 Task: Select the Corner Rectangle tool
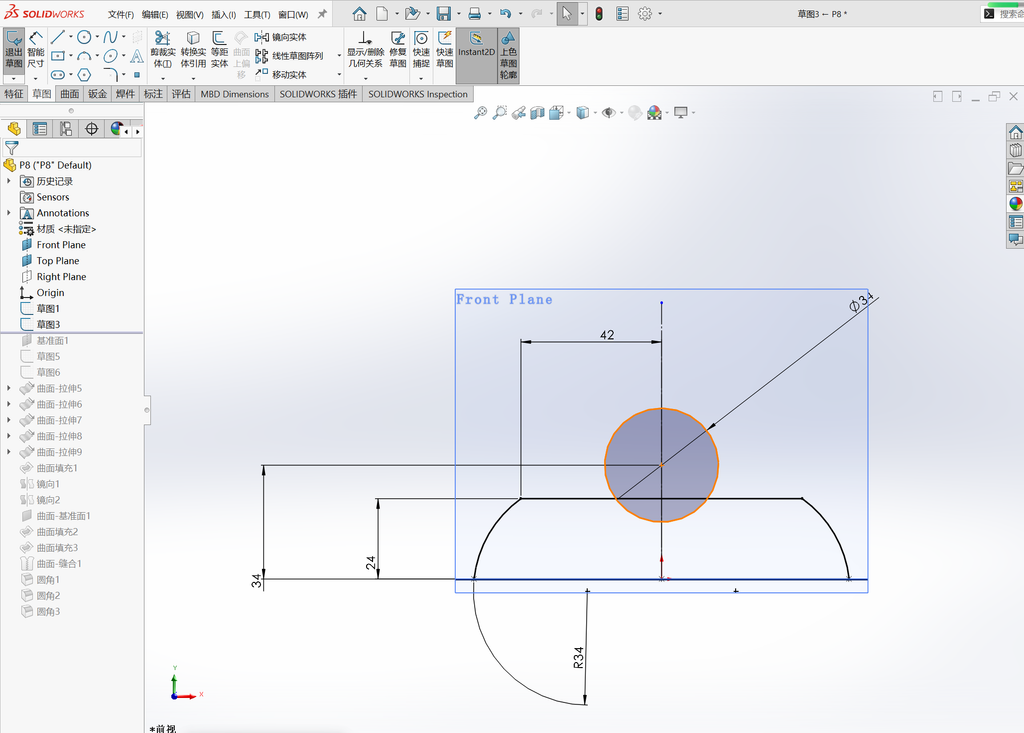pyautogui.click(x=57, y=56)
